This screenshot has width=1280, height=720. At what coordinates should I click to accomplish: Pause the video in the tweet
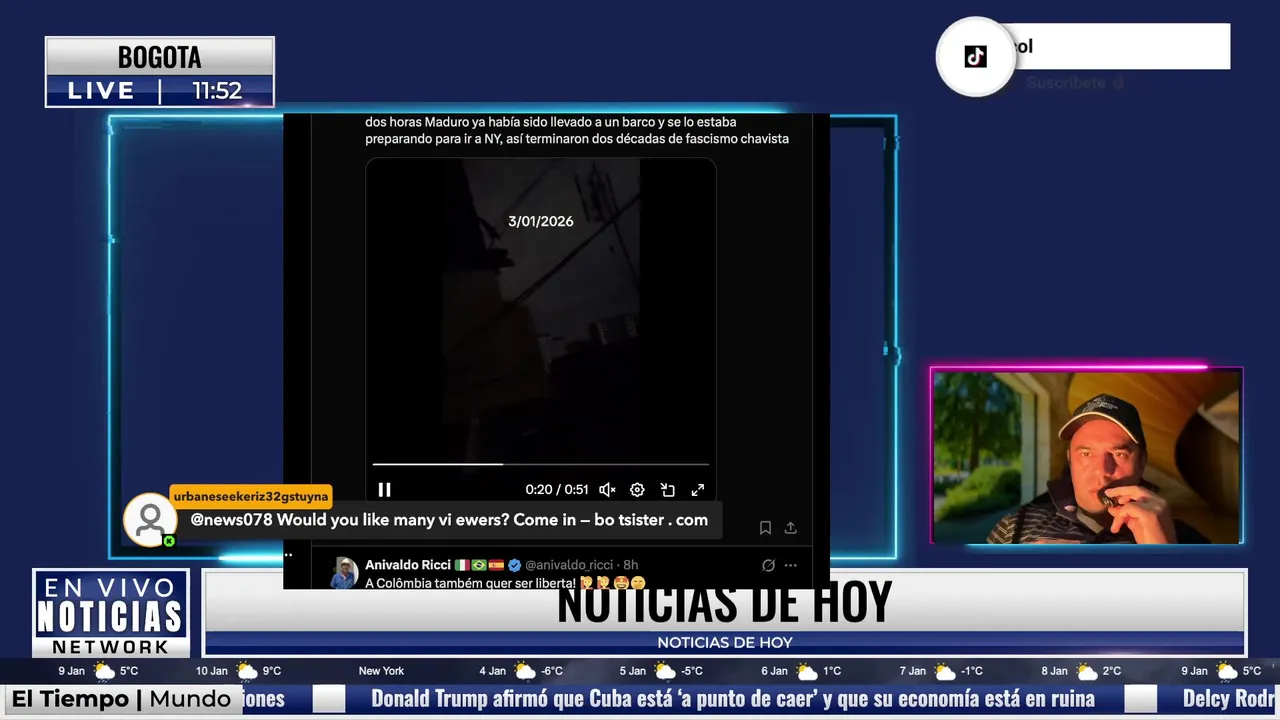click(384, 490)
